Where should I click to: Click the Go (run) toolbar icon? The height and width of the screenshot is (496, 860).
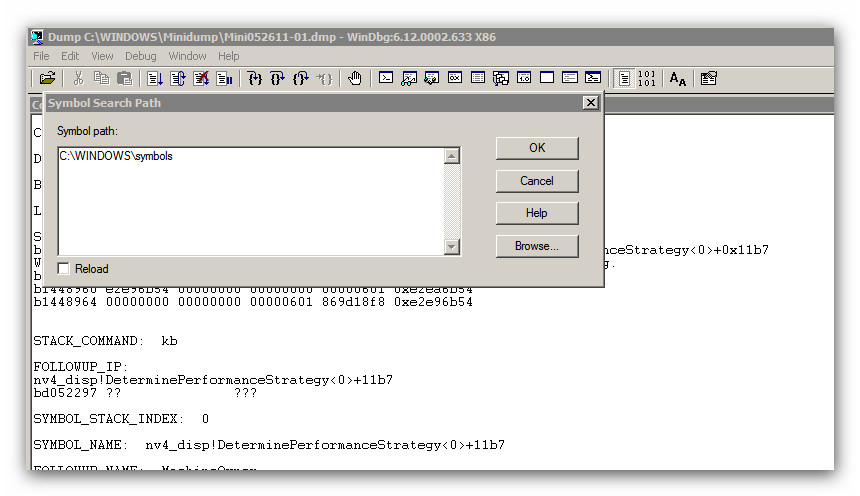155,78
